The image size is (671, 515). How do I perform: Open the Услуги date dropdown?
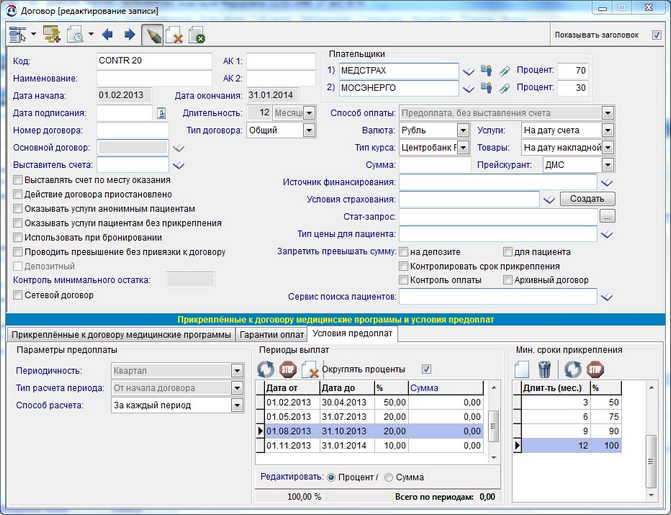(607, 130)
